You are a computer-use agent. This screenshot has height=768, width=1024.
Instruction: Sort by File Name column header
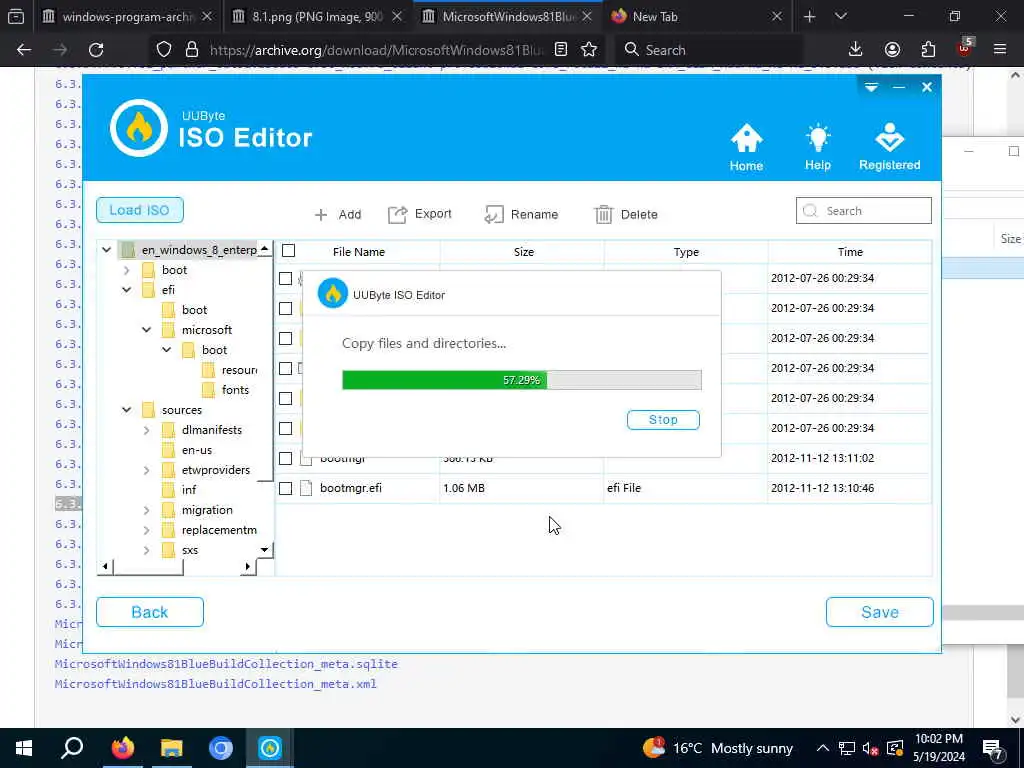359,252
